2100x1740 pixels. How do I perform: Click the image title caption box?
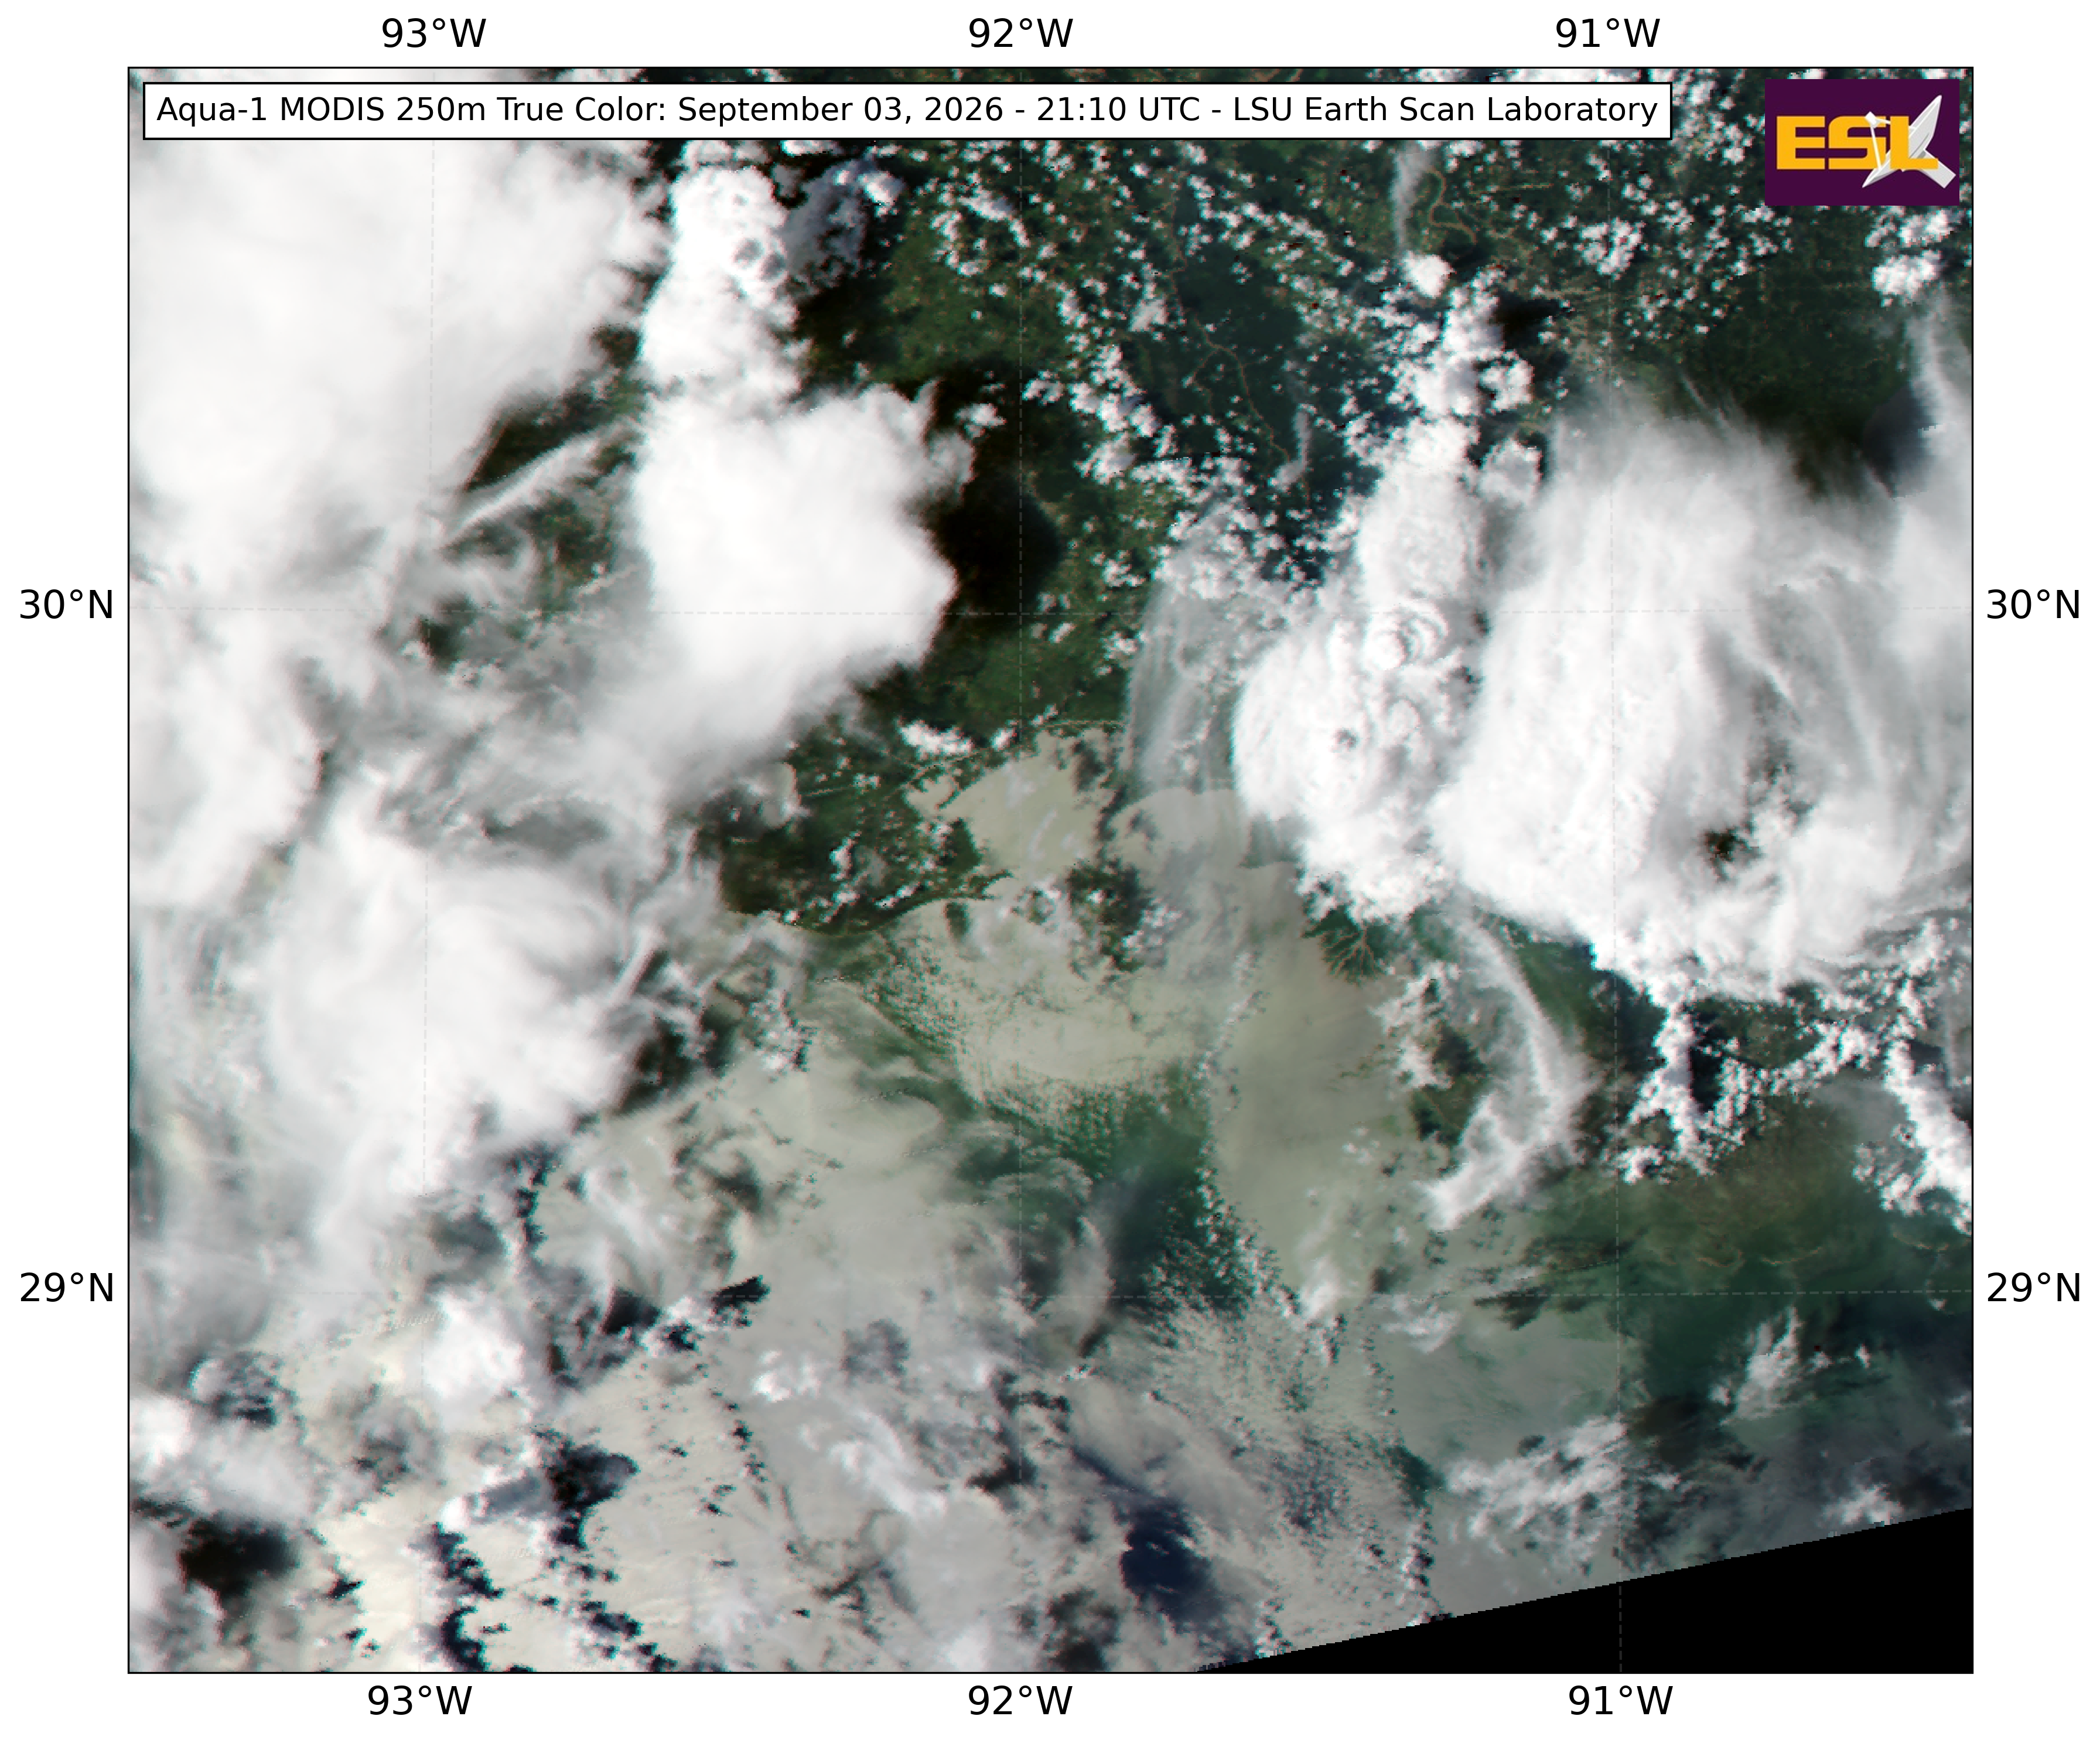(x=907, y=110)
